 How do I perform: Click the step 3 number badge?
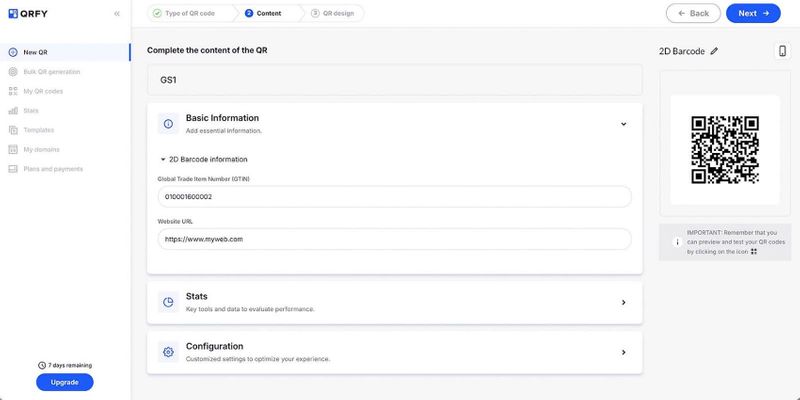pyautogui.click(x=315, y=13)
